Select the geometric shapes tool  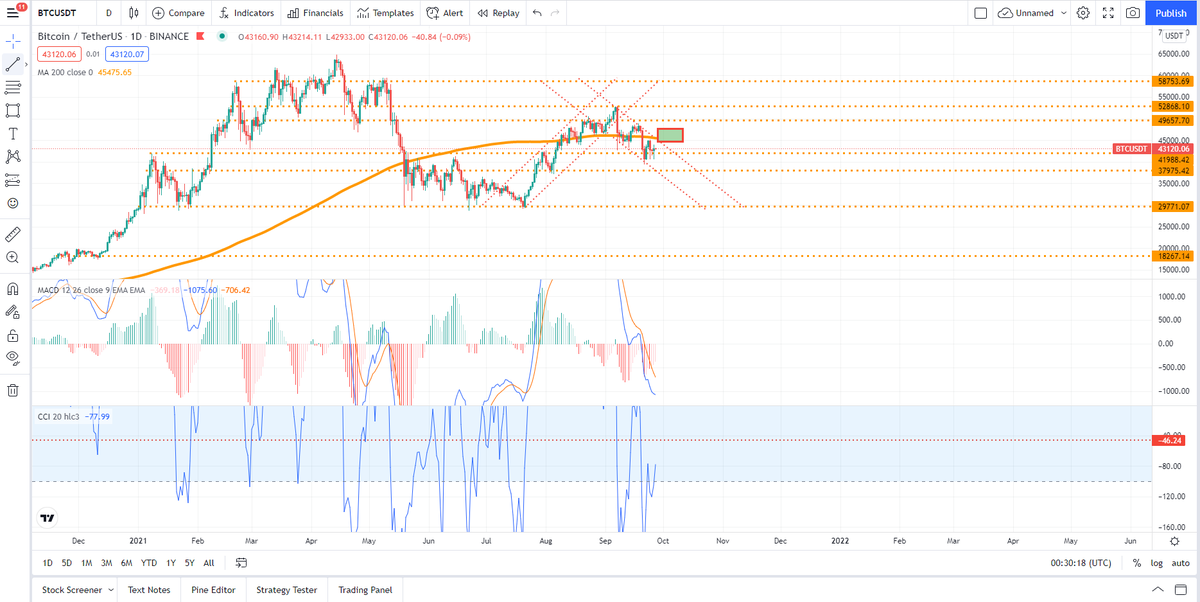point(13,110)
